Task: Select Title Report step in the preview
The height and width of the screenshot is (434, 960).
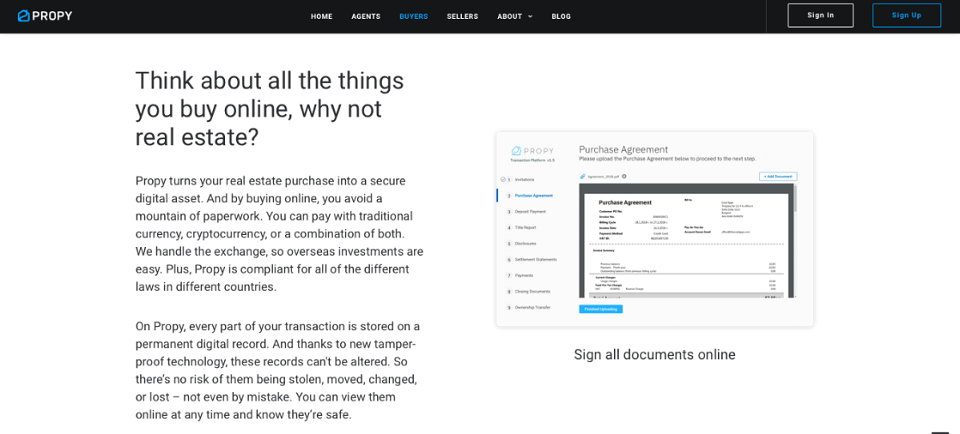Action: point(521,228)
